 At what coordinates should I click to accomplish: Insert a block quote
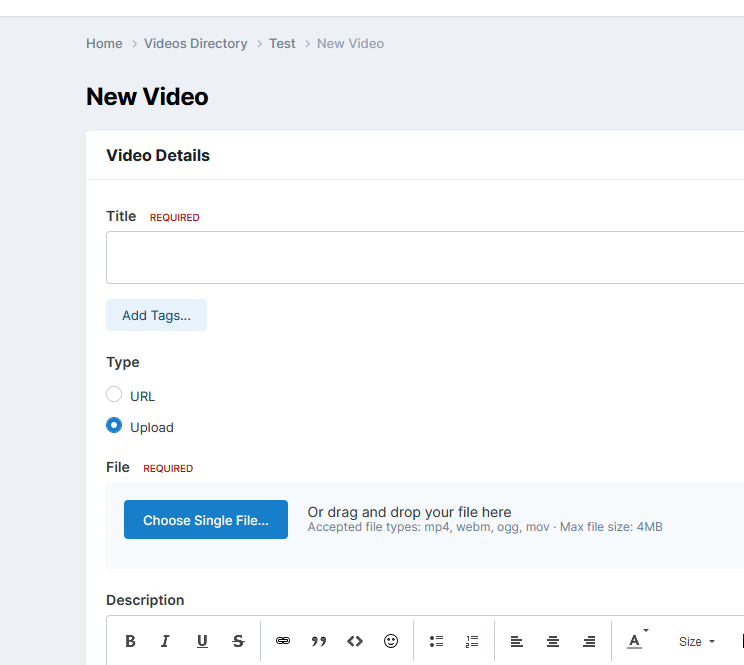point(319,641)
